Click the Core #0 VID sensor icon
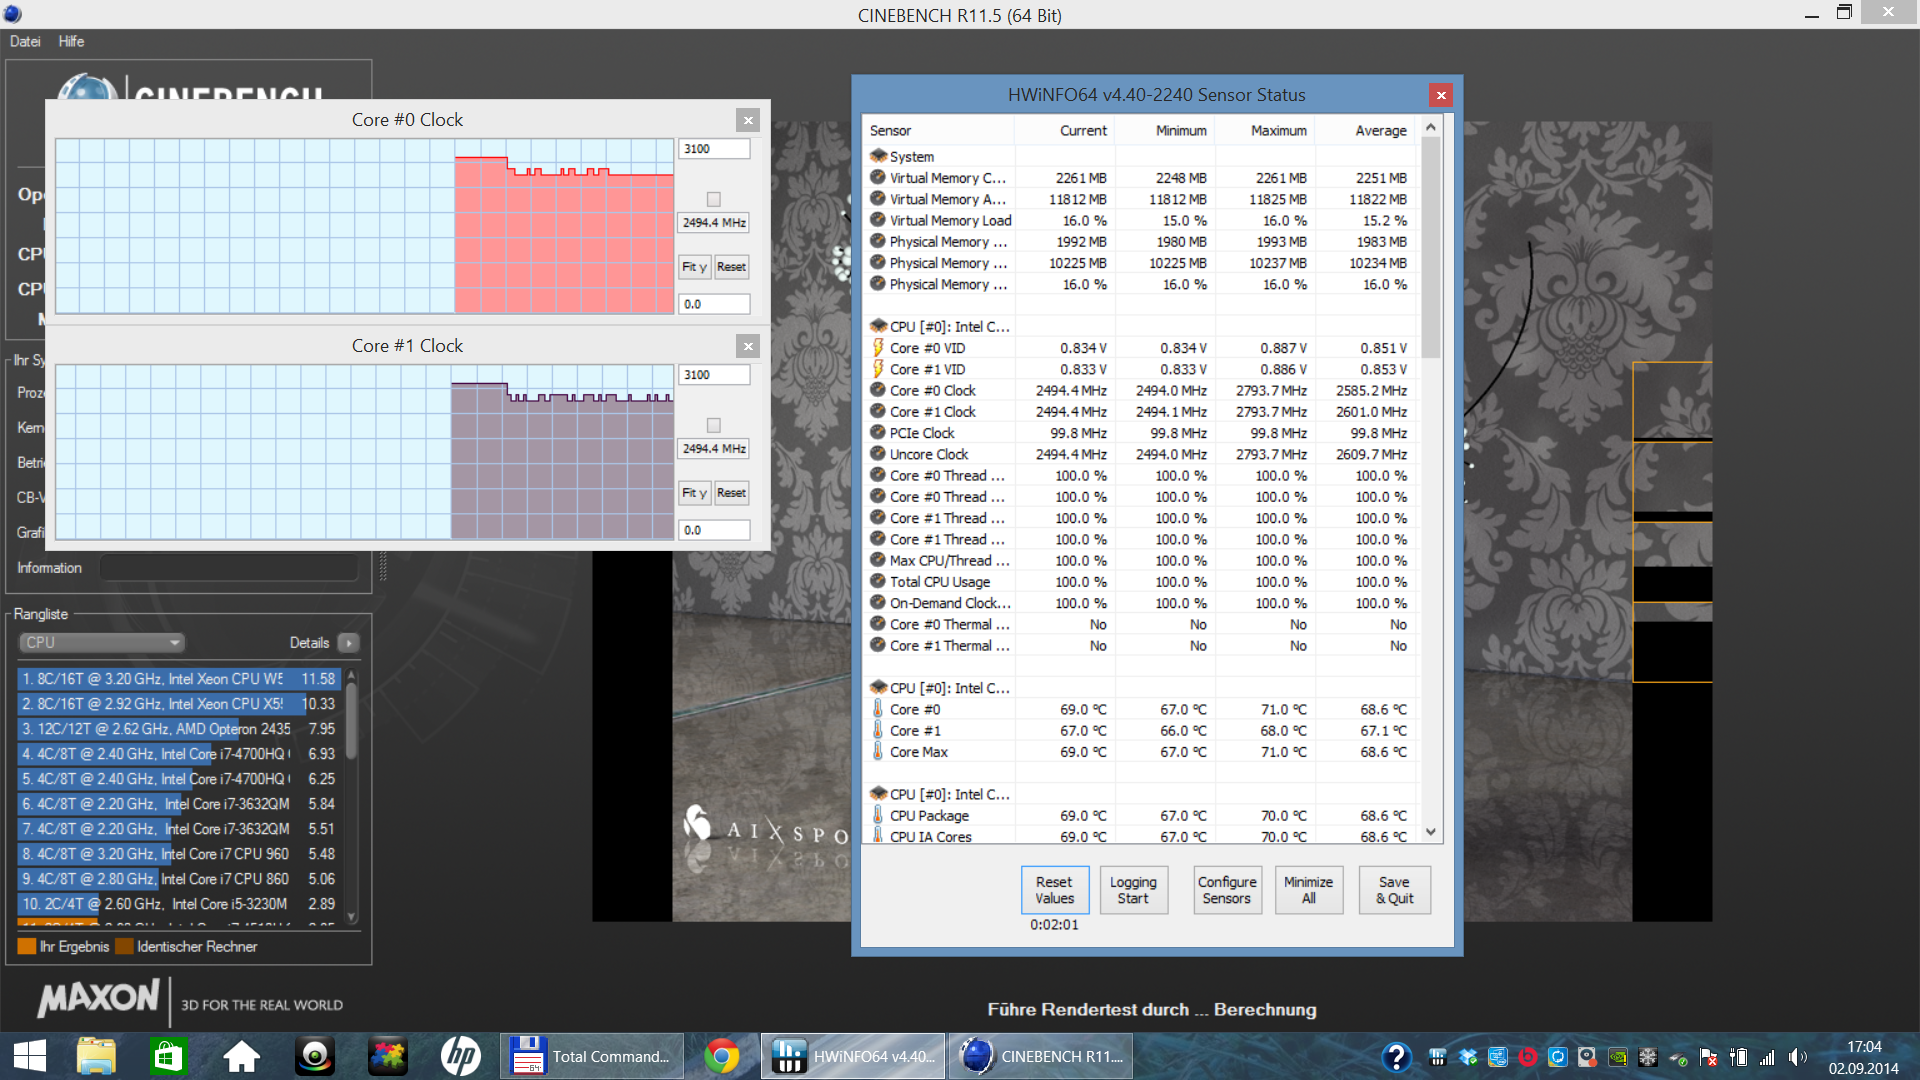The height and width of the screenshot is (1080, 1920). (x=878, y=348)
